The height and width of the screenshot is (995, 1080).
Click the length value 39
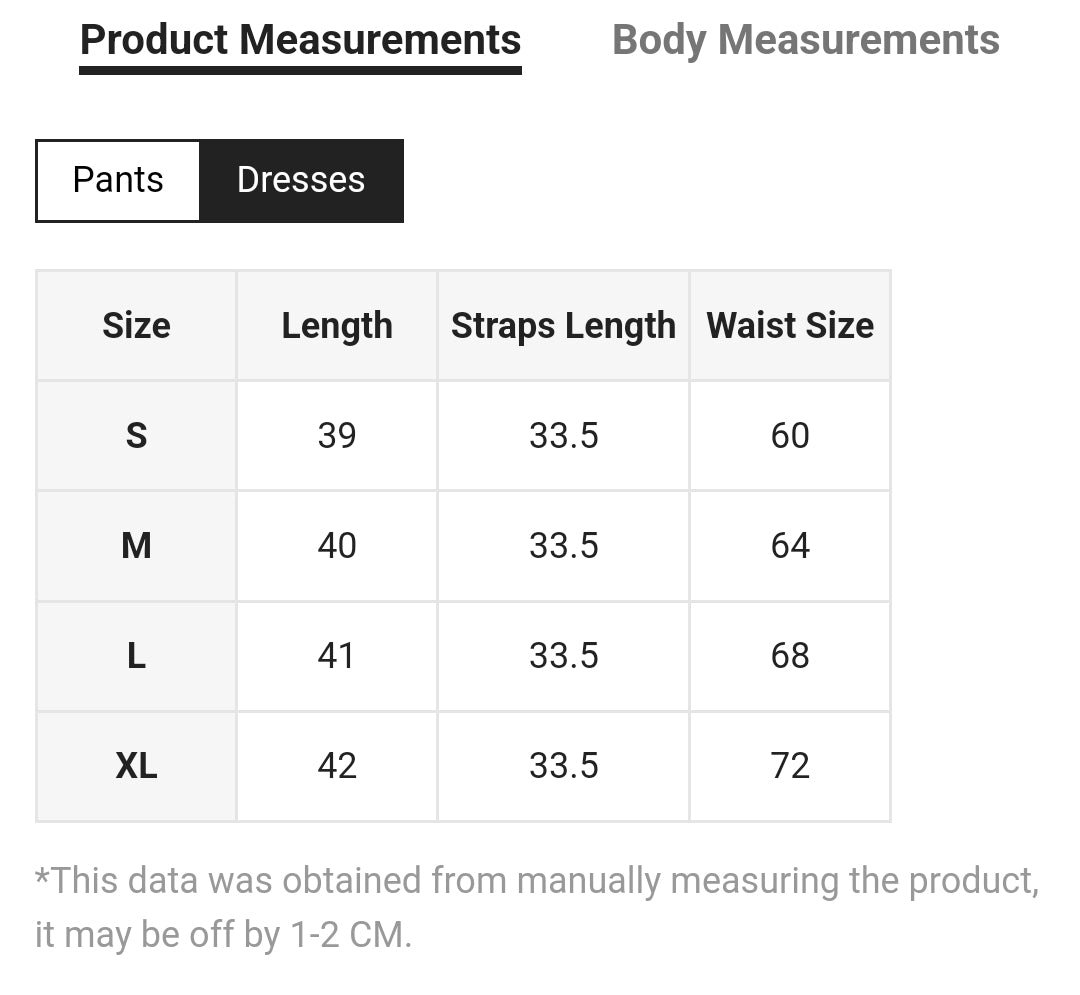tap(337, 436)
